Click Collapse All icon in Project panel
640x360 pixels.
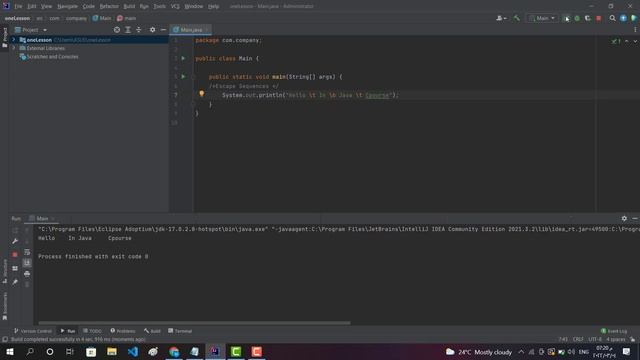[x=139, y=30]
